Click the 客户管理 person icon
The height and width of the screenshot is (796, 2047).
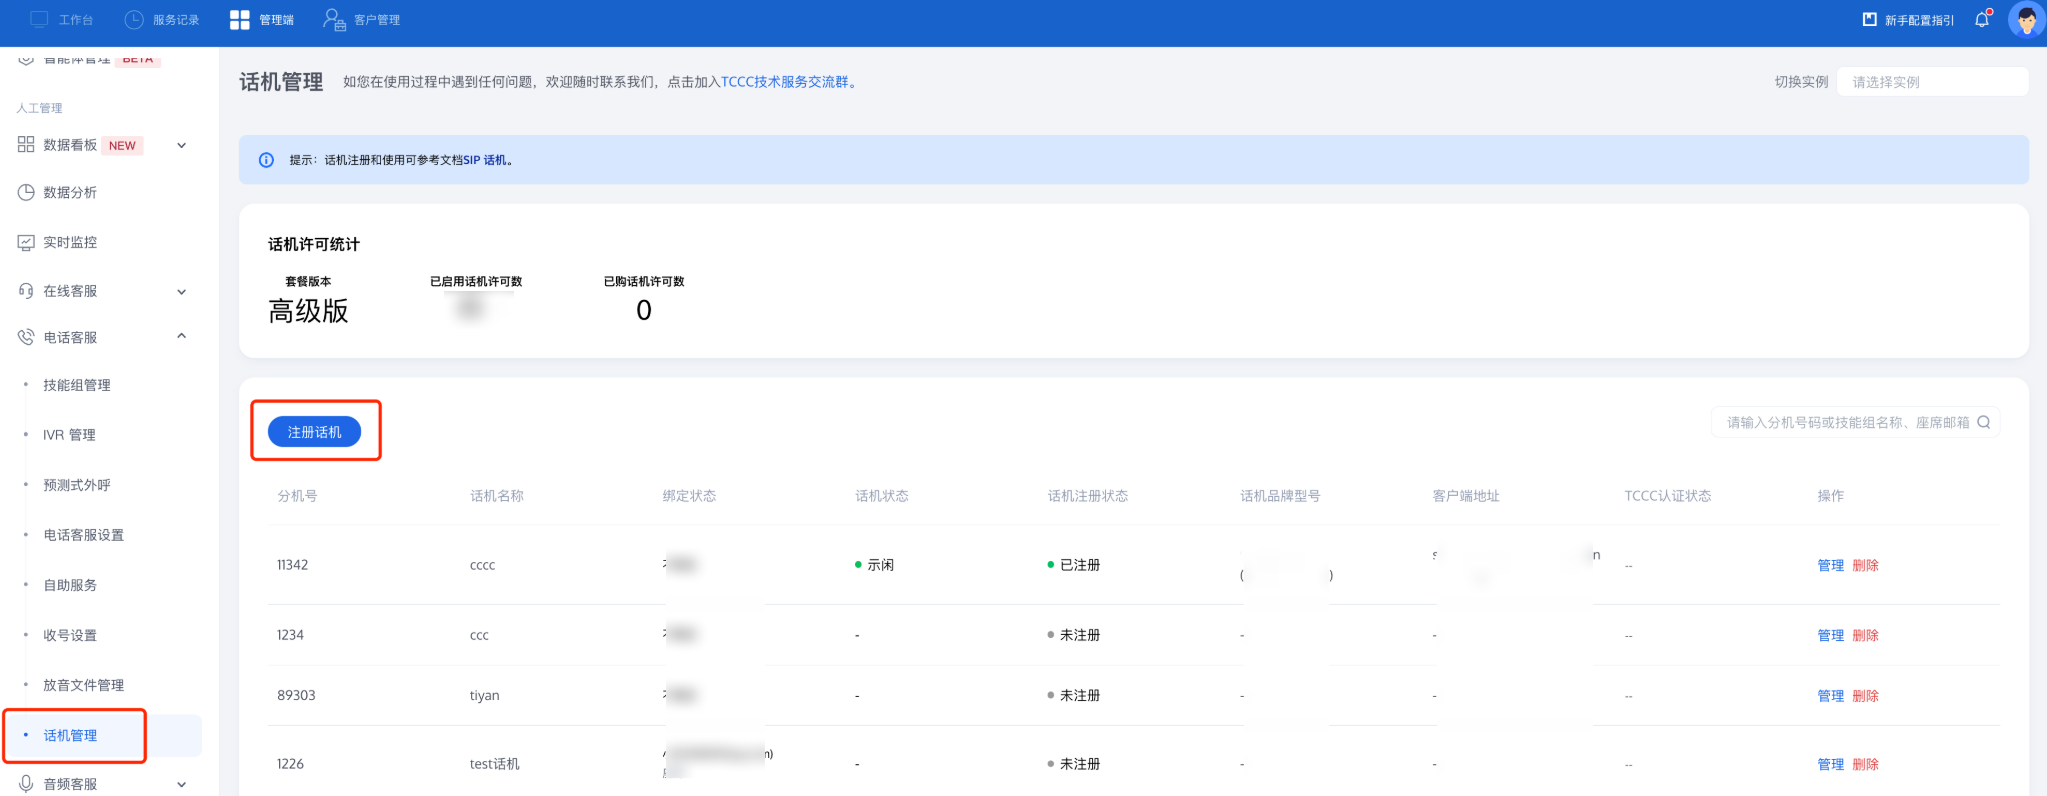(x=334, y=20)
